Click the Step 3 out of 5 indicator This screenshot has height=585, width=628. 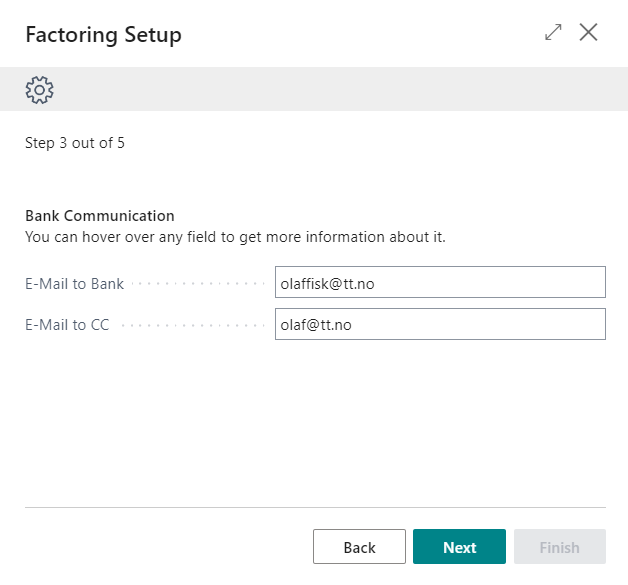(x=75, y=143)
